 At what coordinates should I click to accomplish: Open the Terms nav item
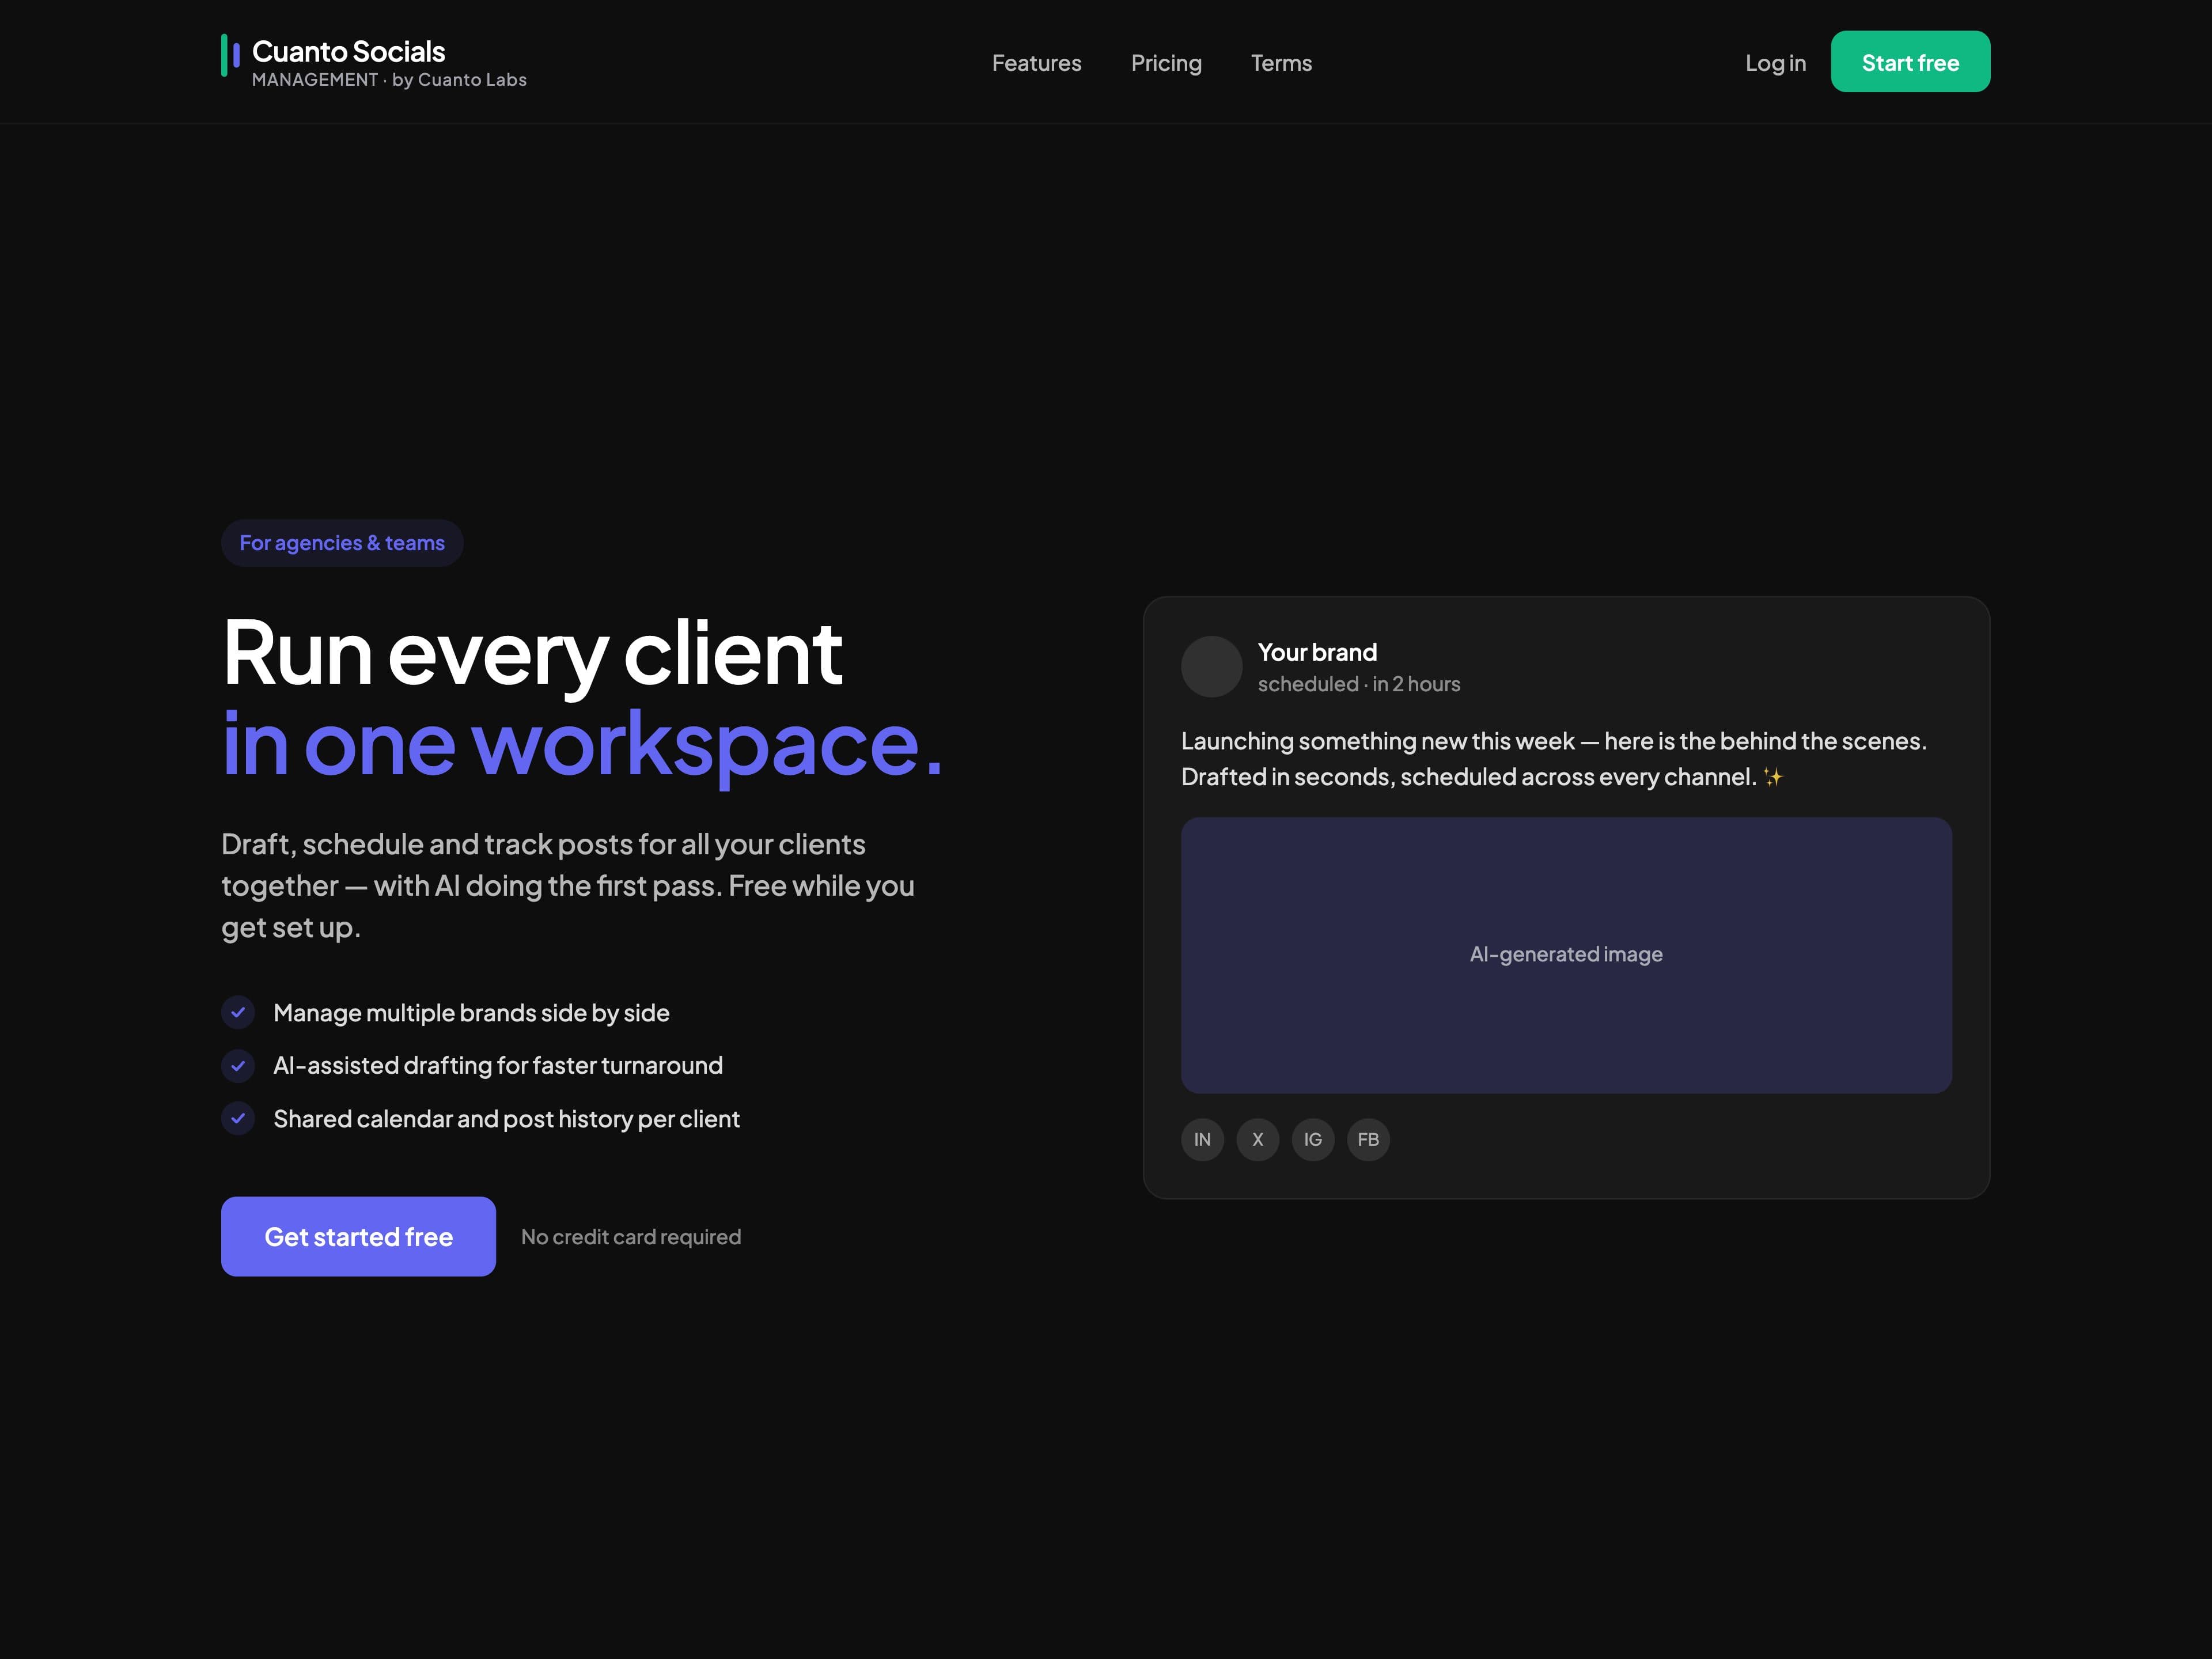tap(1281, 63)
